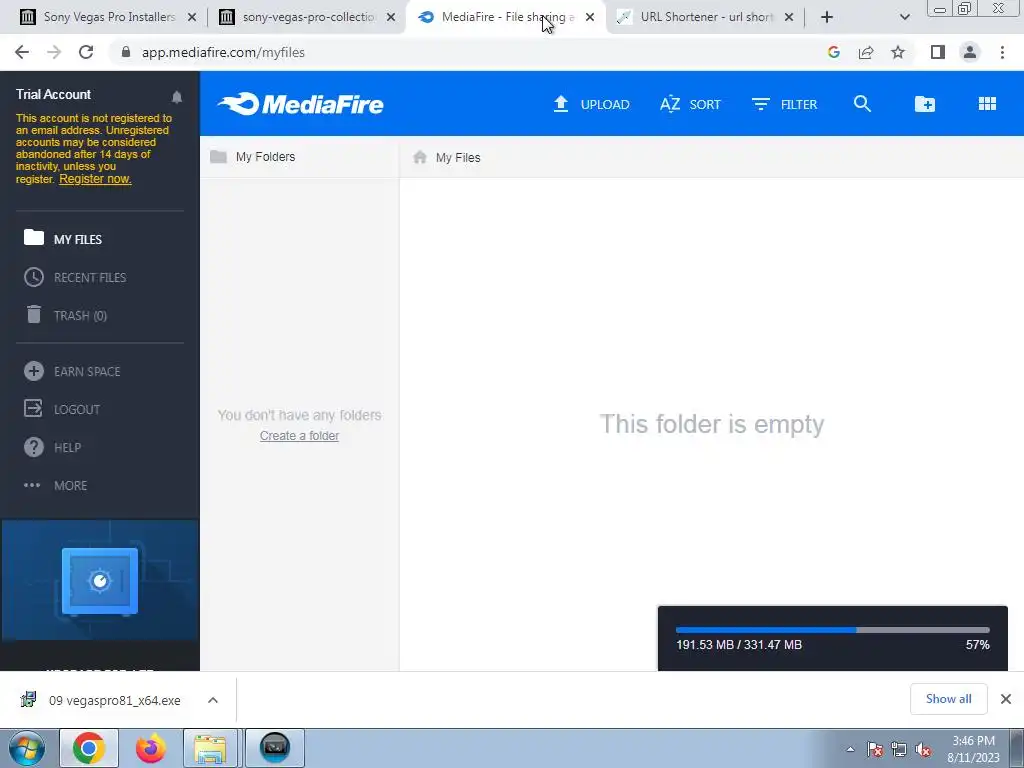The height and width of the screenshot is (768, 1024).
Task: Open the Chrome profile icon
Action: [970, 52]
